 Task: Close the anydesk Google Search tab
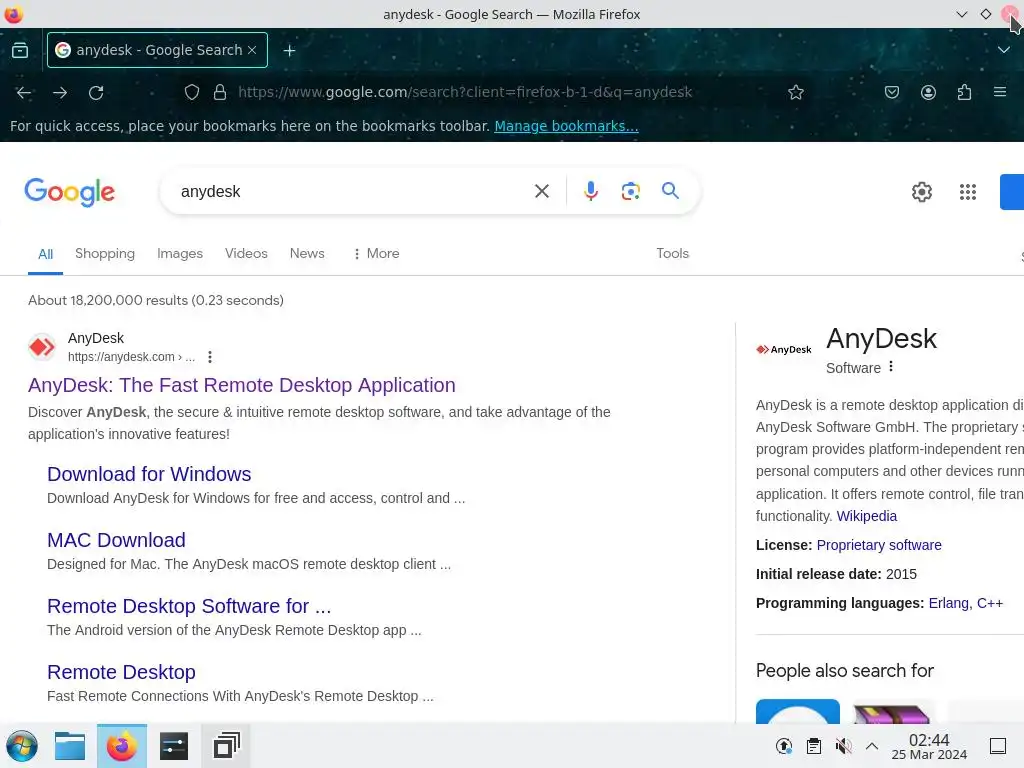(252, 50)
